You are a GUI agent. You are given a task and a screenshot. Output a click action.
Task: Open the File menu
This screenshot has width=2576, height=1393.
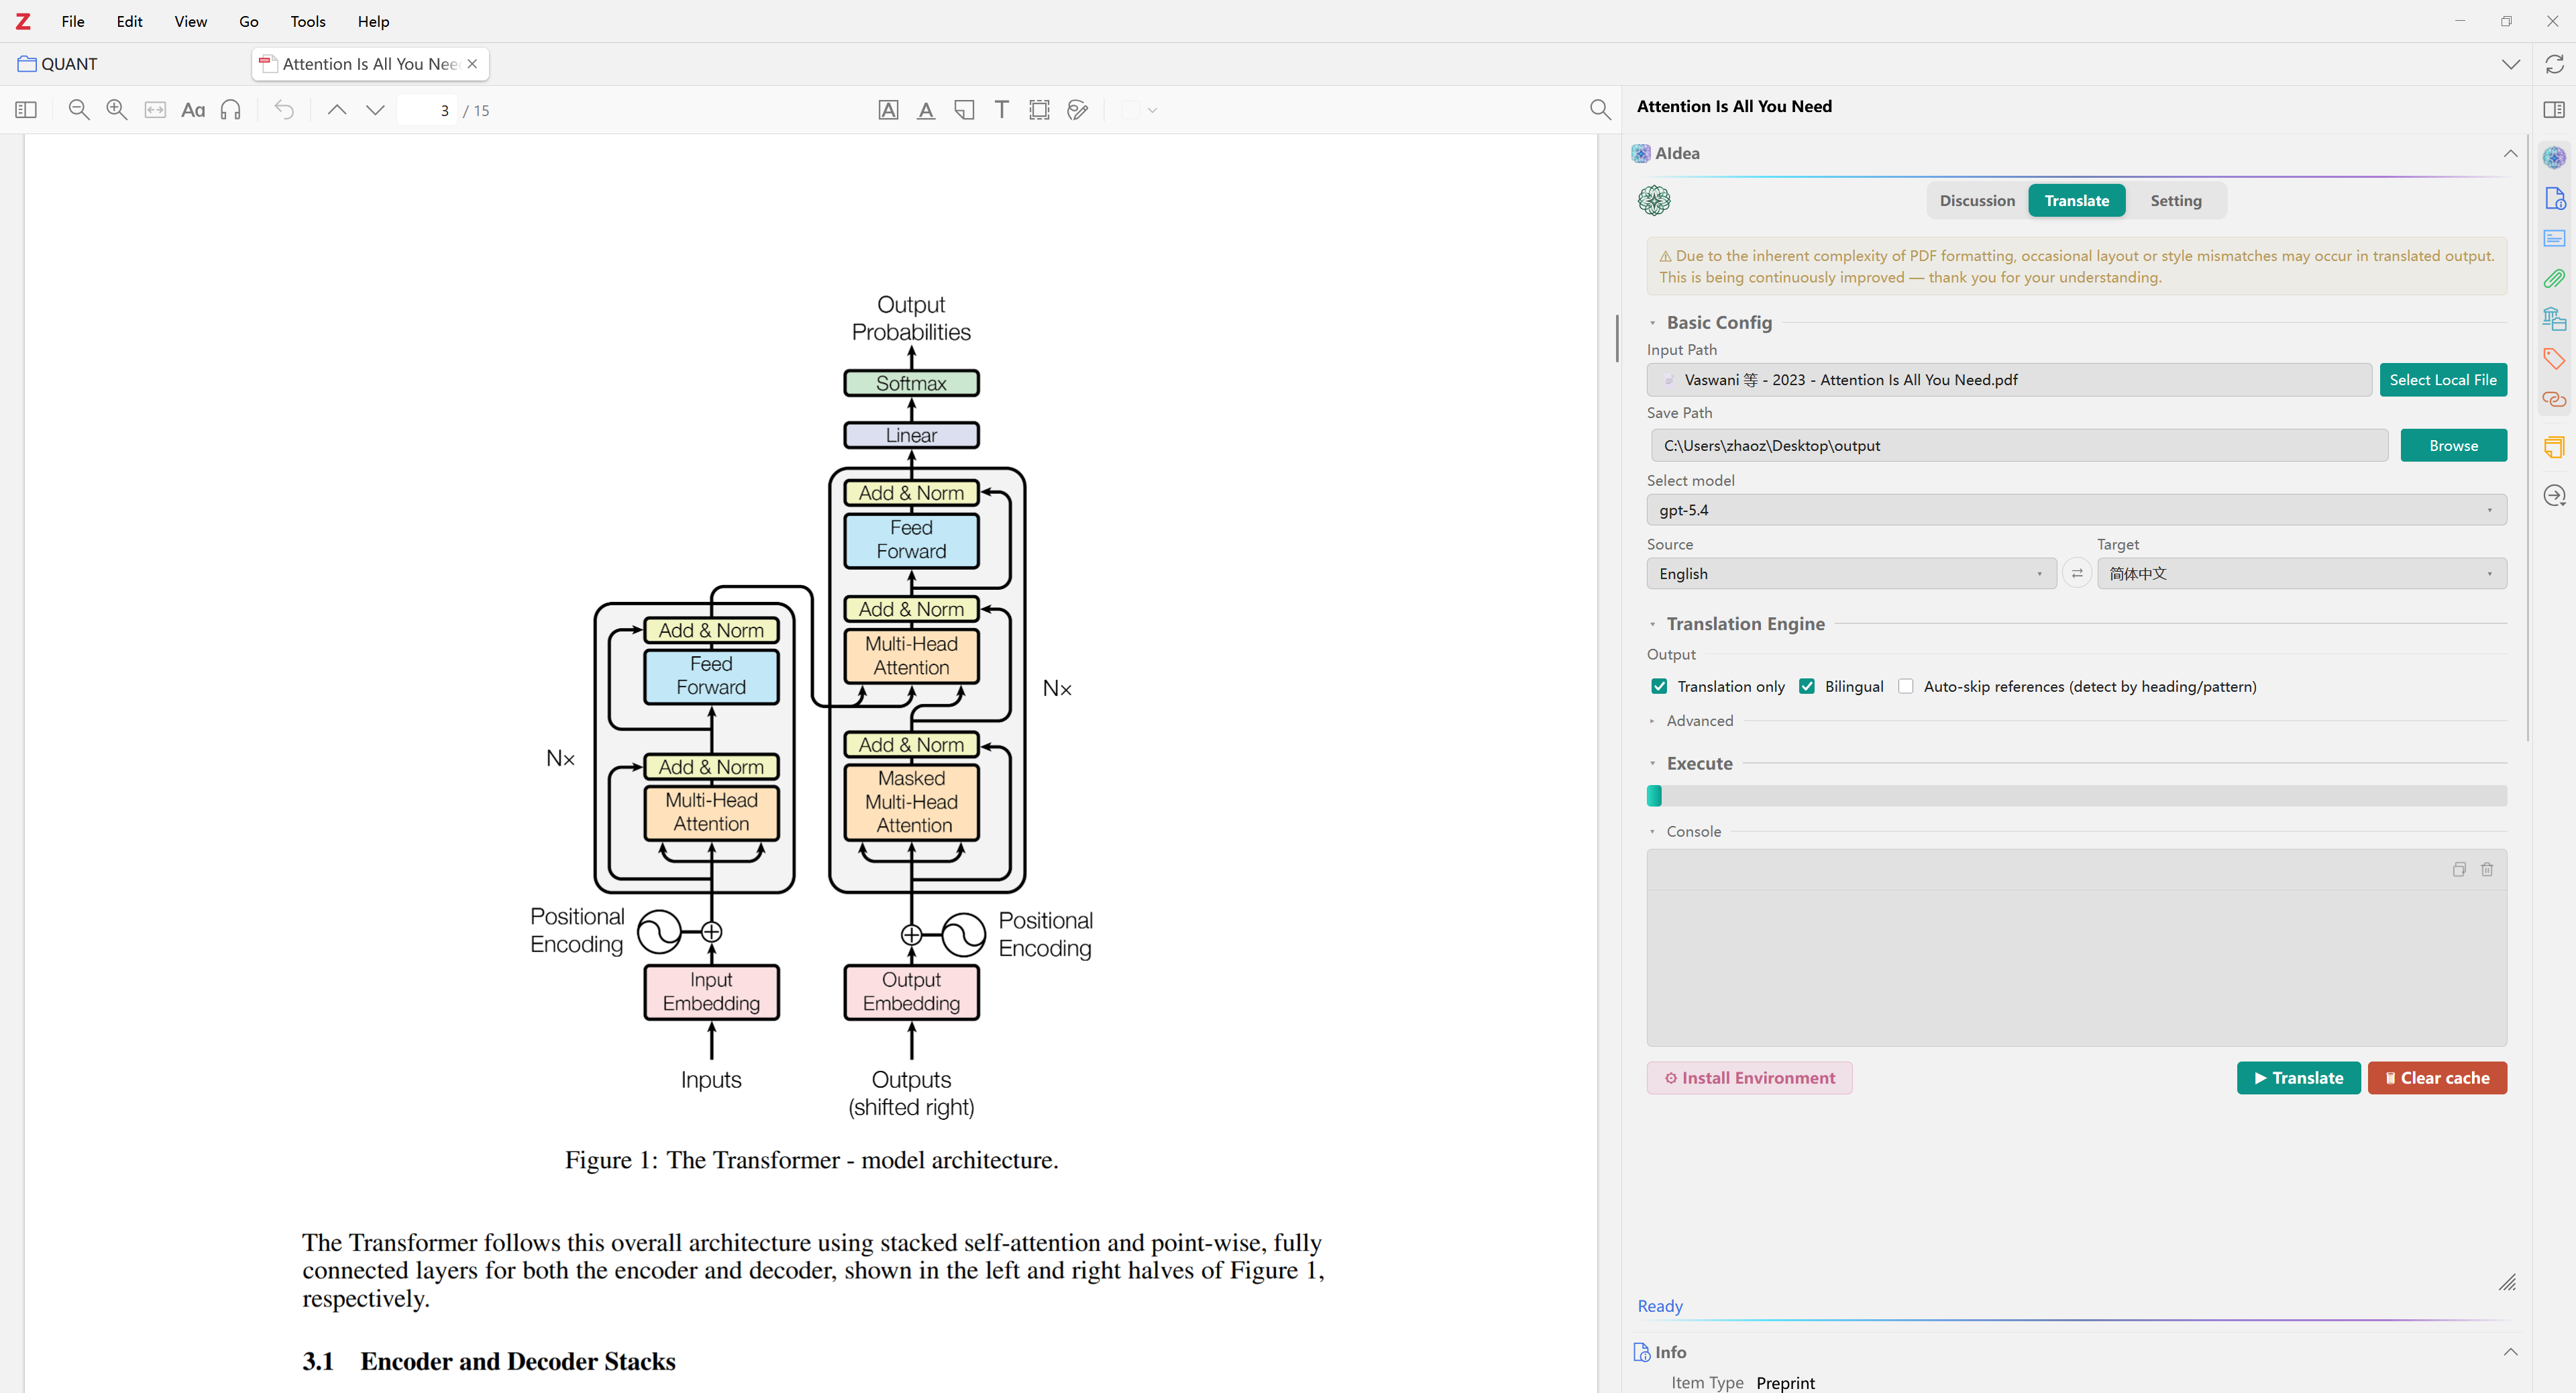[x=73, y=21]
